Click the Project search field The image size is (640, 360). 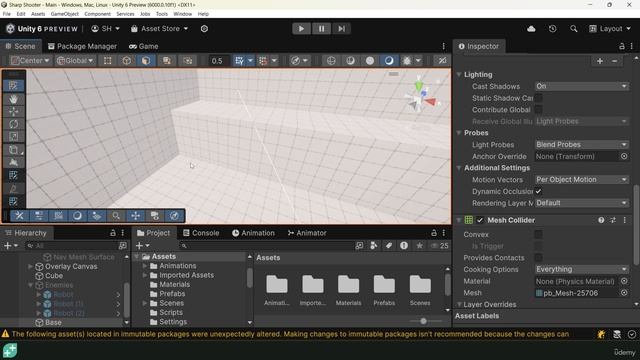click(x=266, y=245)
